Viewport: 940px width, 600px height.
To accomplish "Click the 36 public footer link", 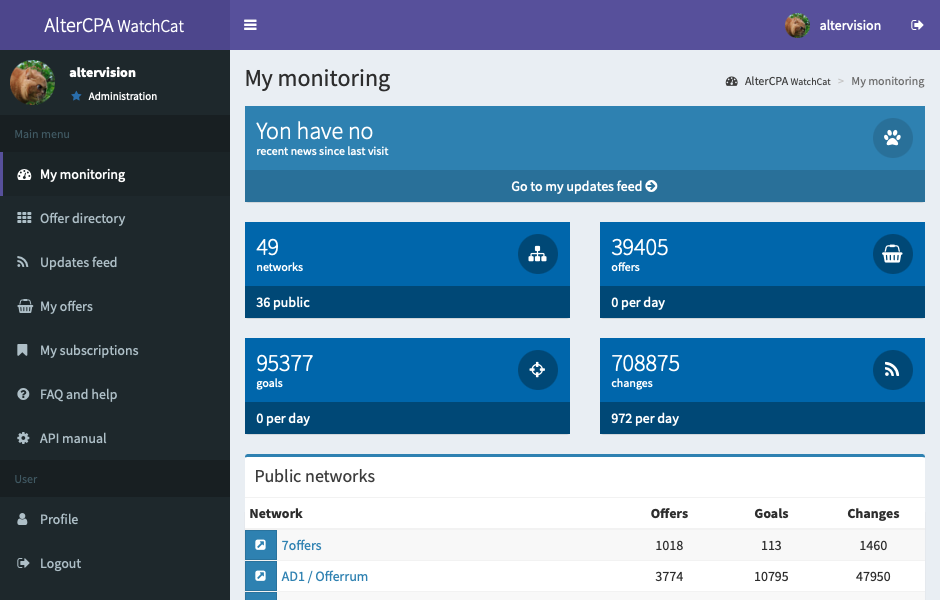I will (x=407, y=302).
